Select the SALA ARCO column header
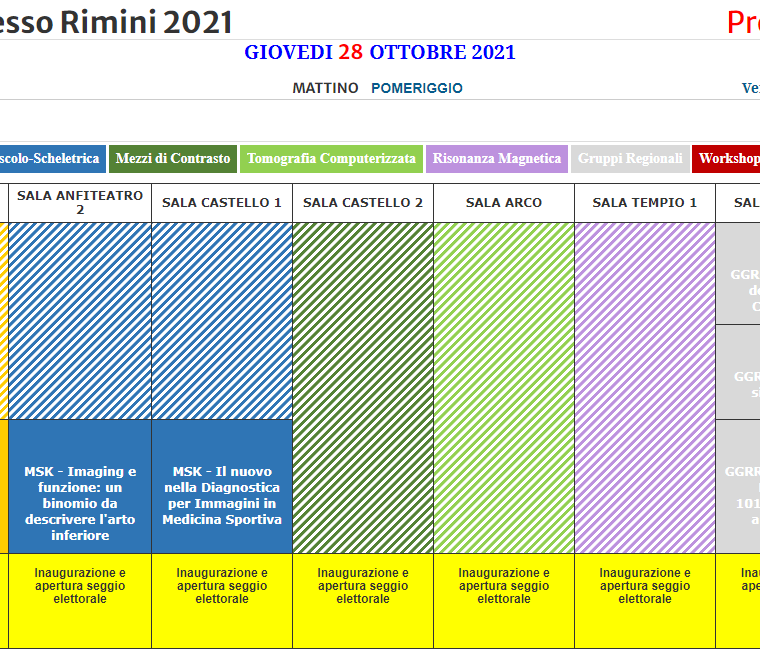760x650 pixels. 504,202
